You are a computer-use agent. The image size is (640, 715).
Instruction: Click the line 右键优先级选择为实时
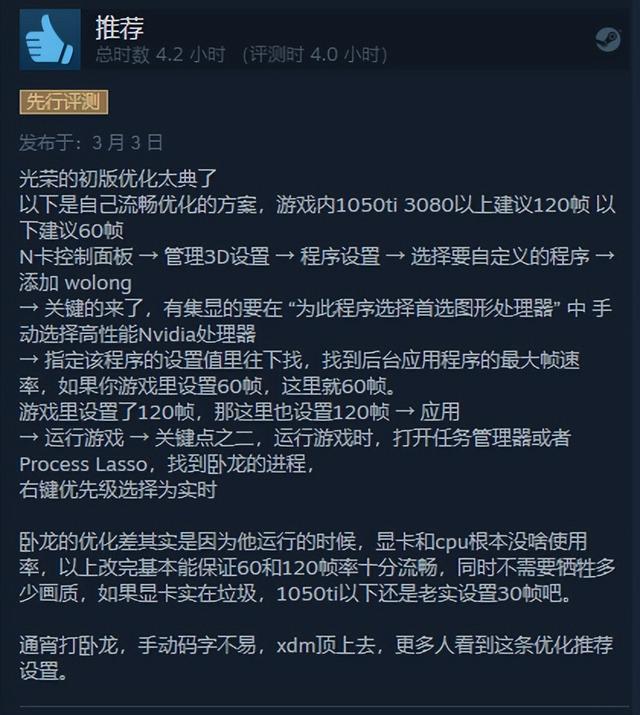coord(118,490)
